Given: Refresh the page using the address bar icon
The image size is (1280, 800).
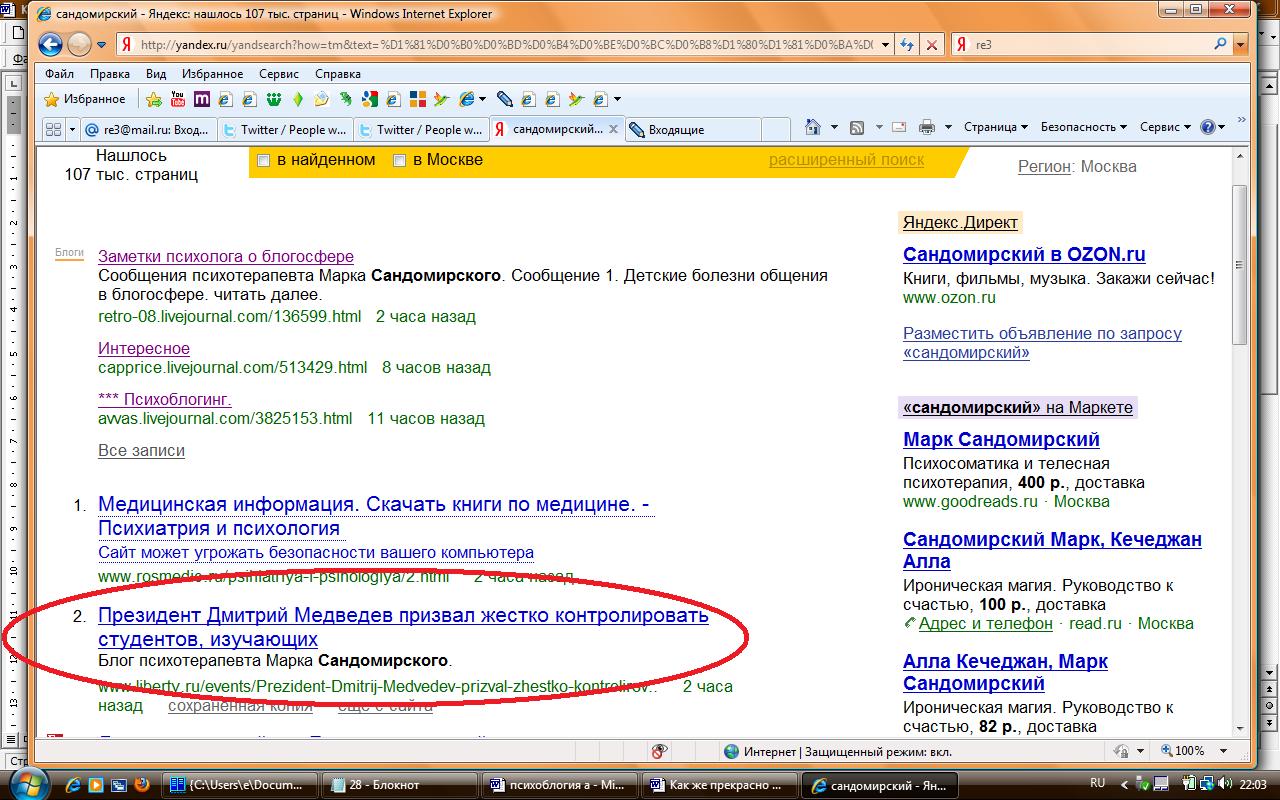Looking at the screenshot, I should (x=908, y=45).
